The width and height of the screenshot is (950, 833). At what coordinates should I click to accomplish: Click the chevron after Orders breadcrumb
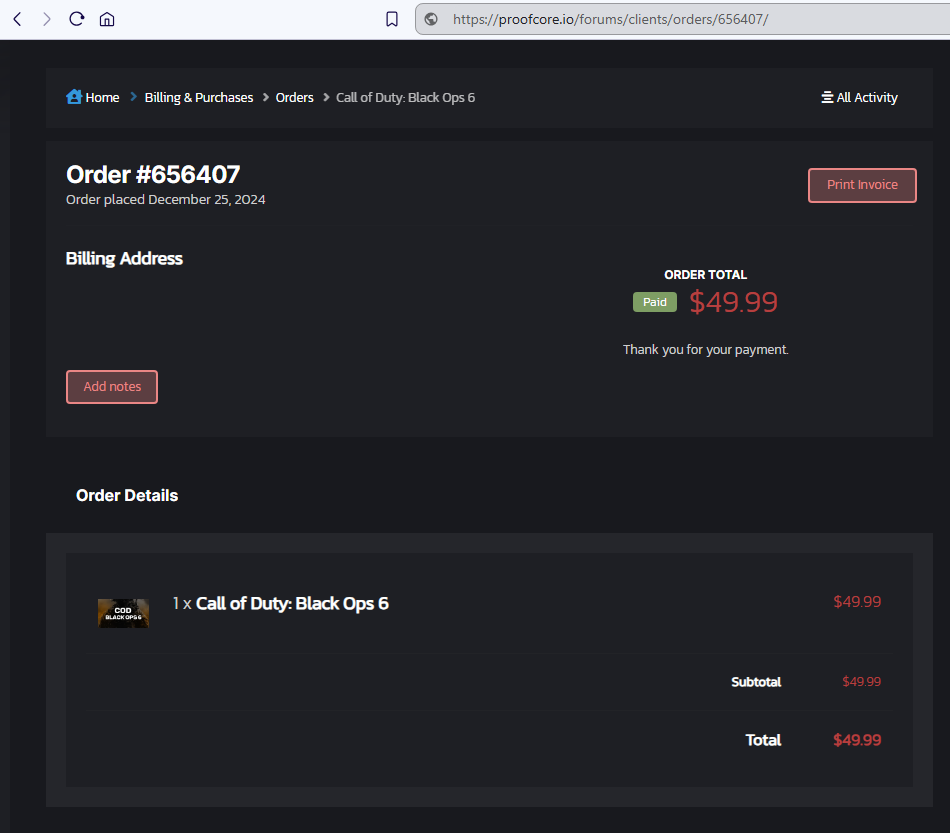[326, 97]
